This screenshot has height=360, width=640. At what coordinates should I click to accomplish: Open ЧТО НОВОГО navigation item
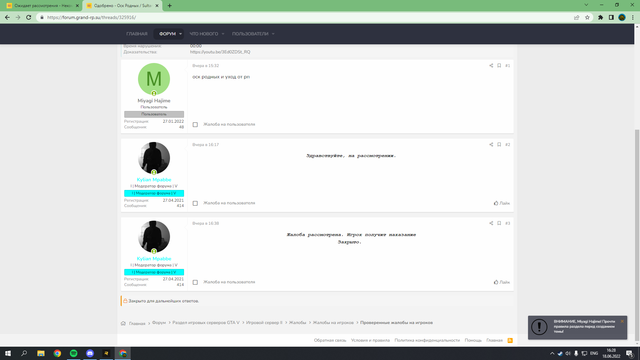pyautogui.click(x=204, y=34)
